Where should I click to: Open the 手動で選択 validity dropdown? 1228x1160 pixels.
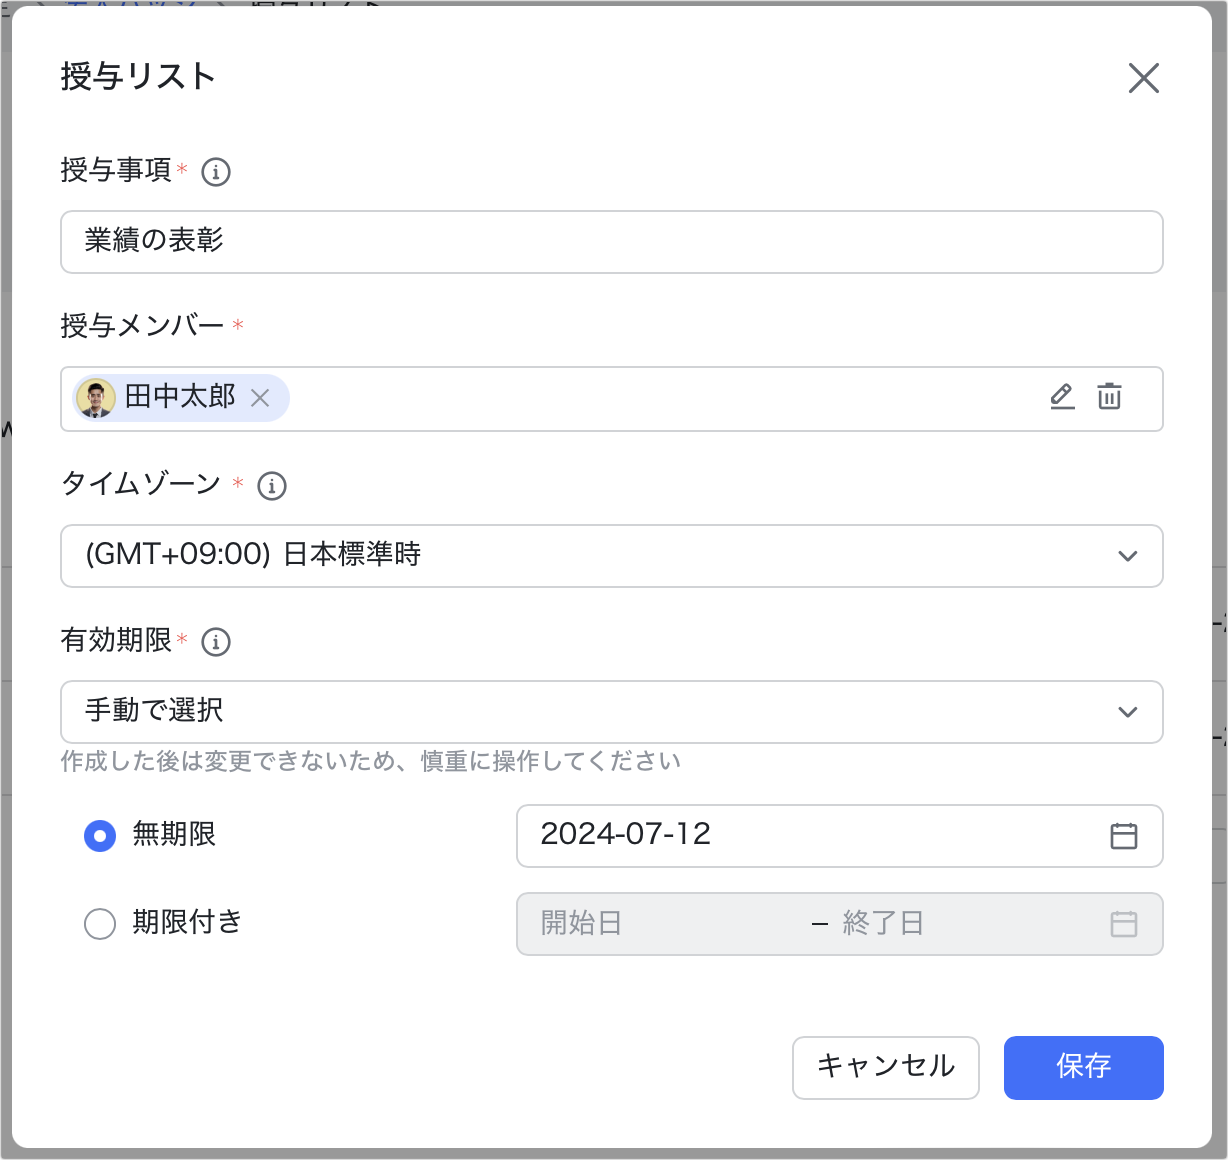[600, 712]
